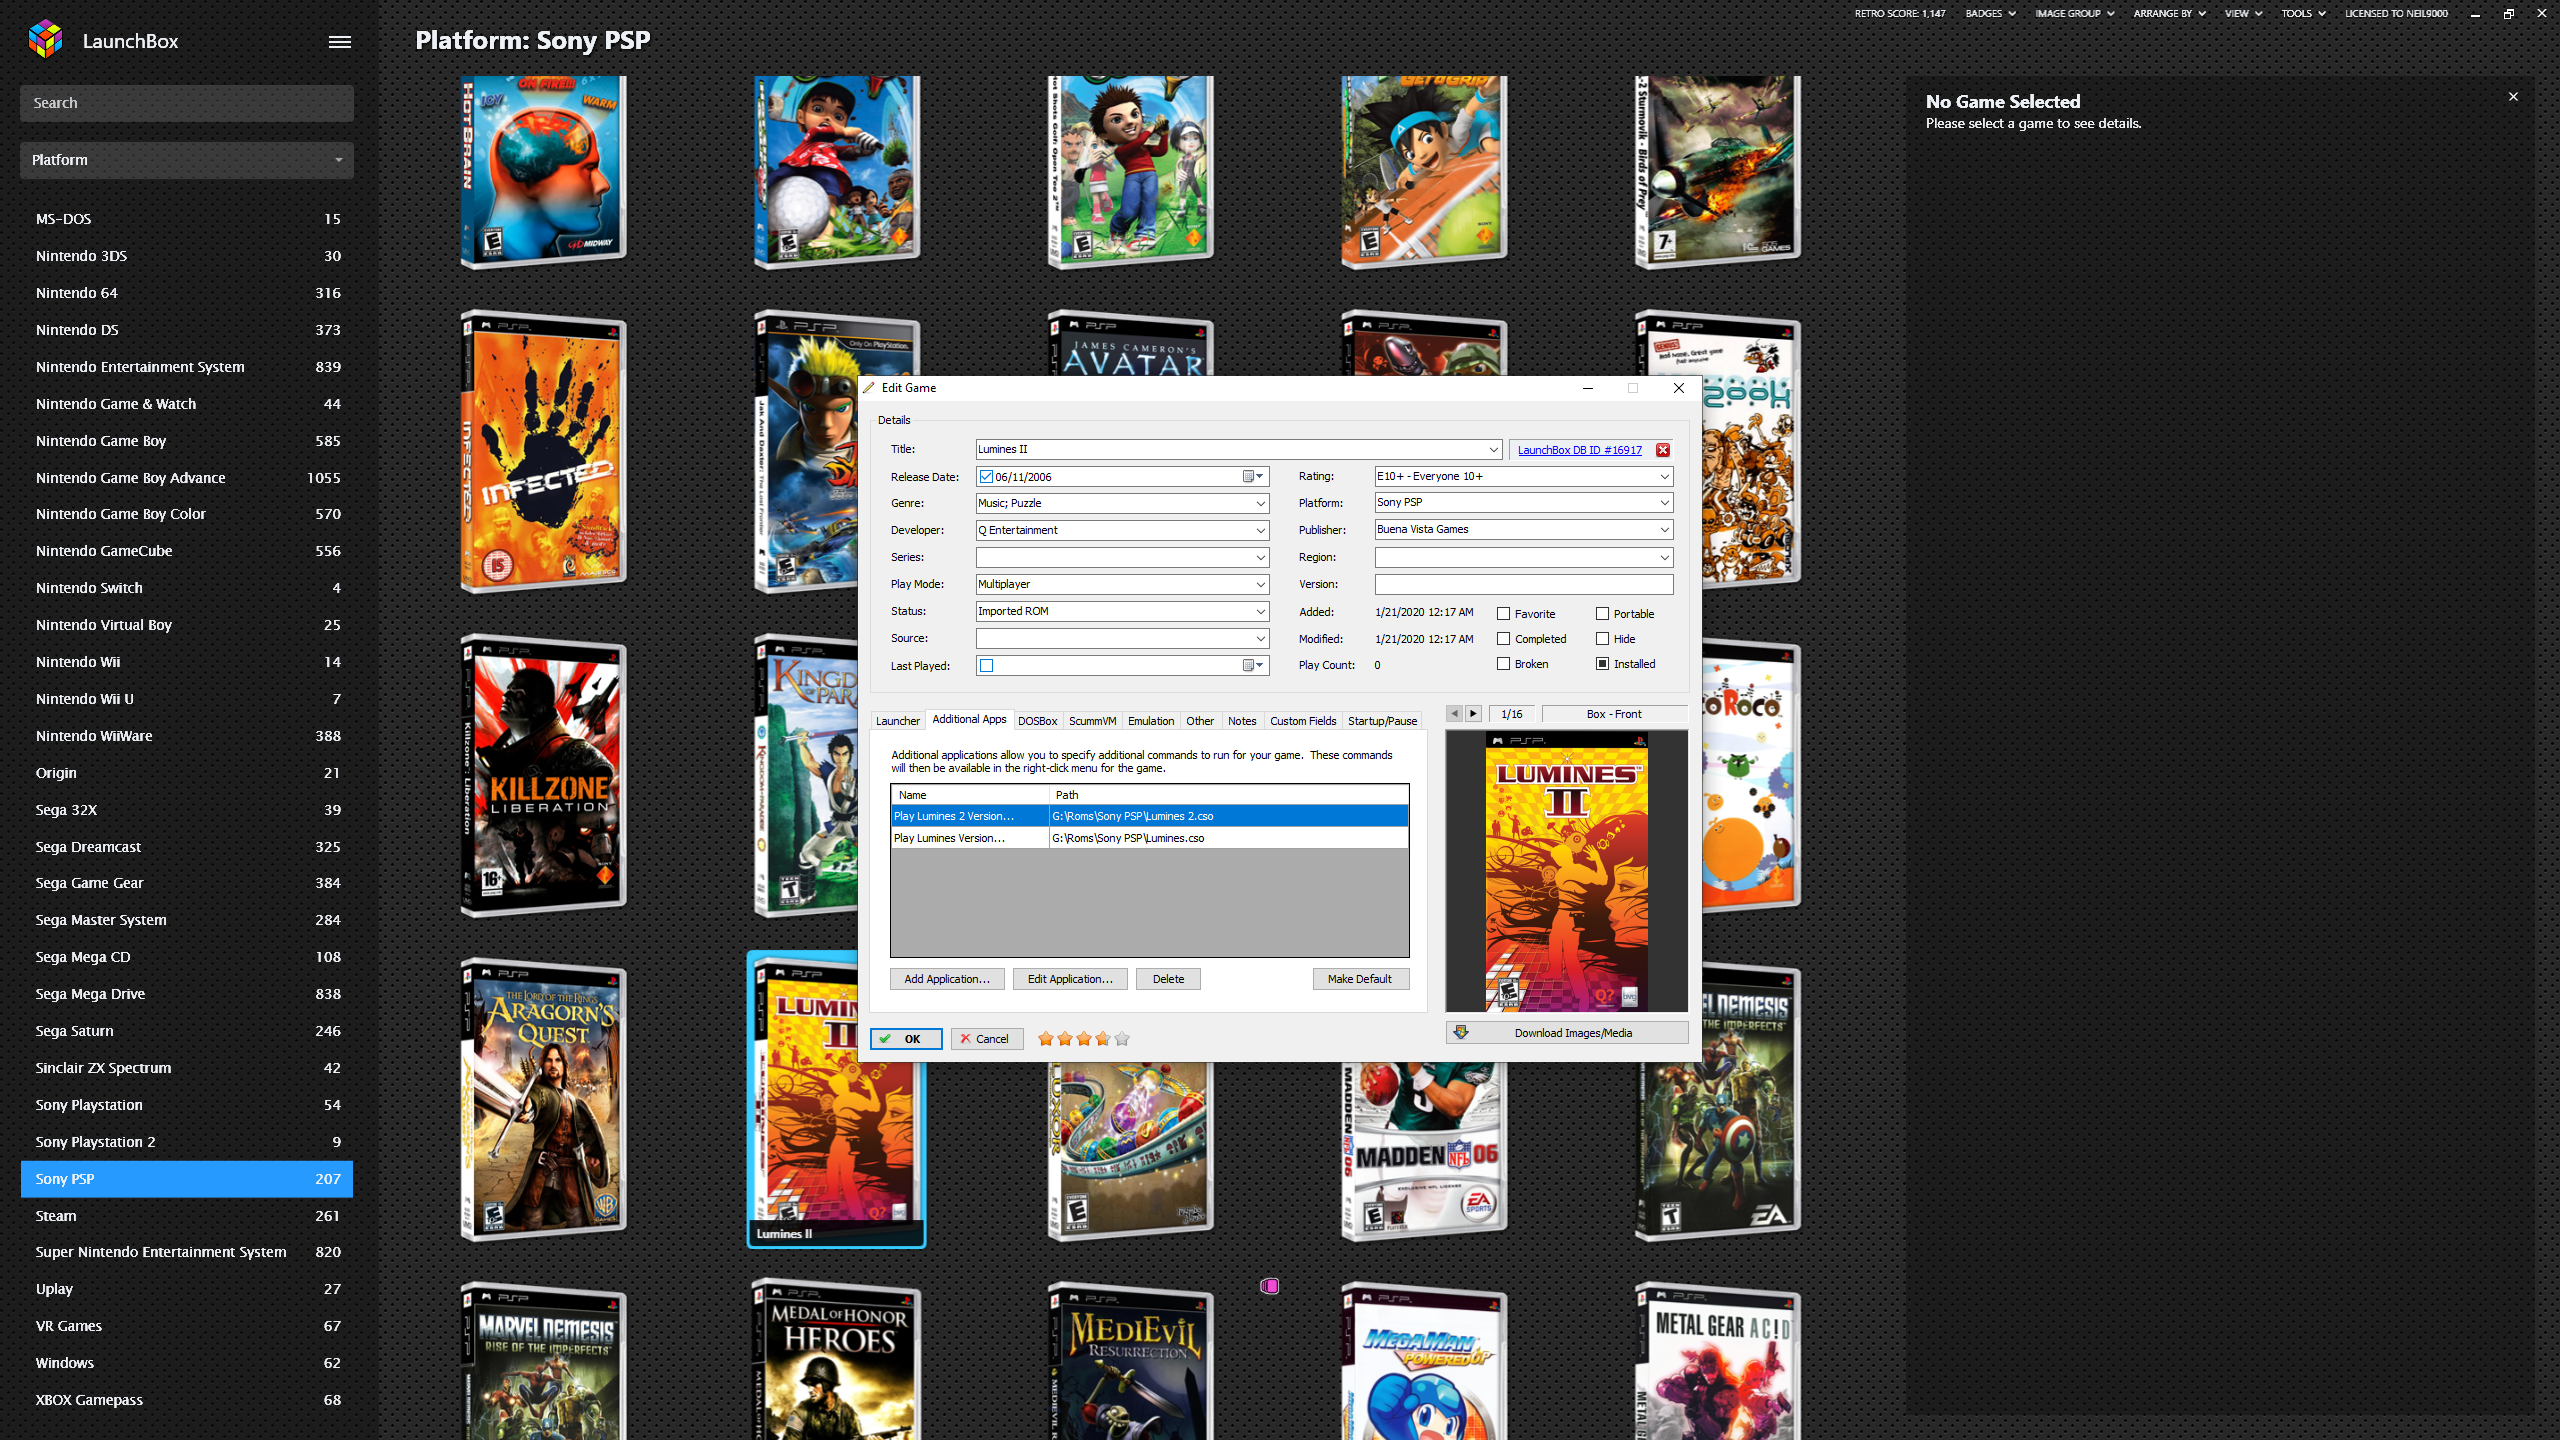Open the Release Date calendar picker
This screenshot has height=1440, width=2560.
point(1253,477)
